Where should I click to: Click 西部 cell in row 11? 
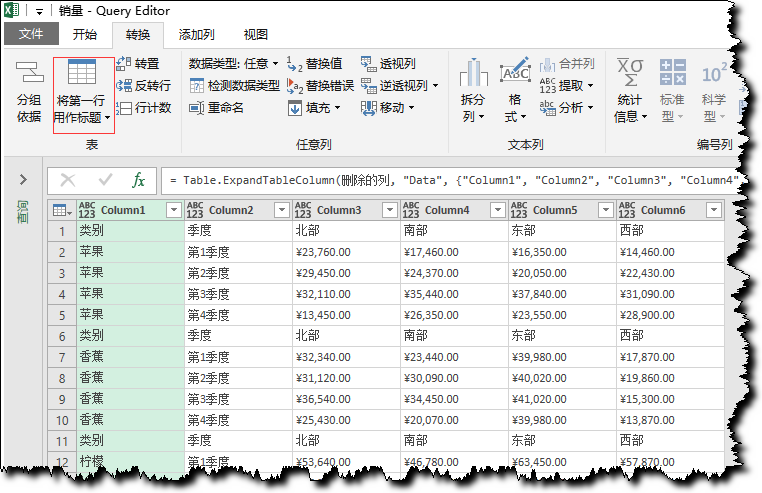click(x=670, y=441)
